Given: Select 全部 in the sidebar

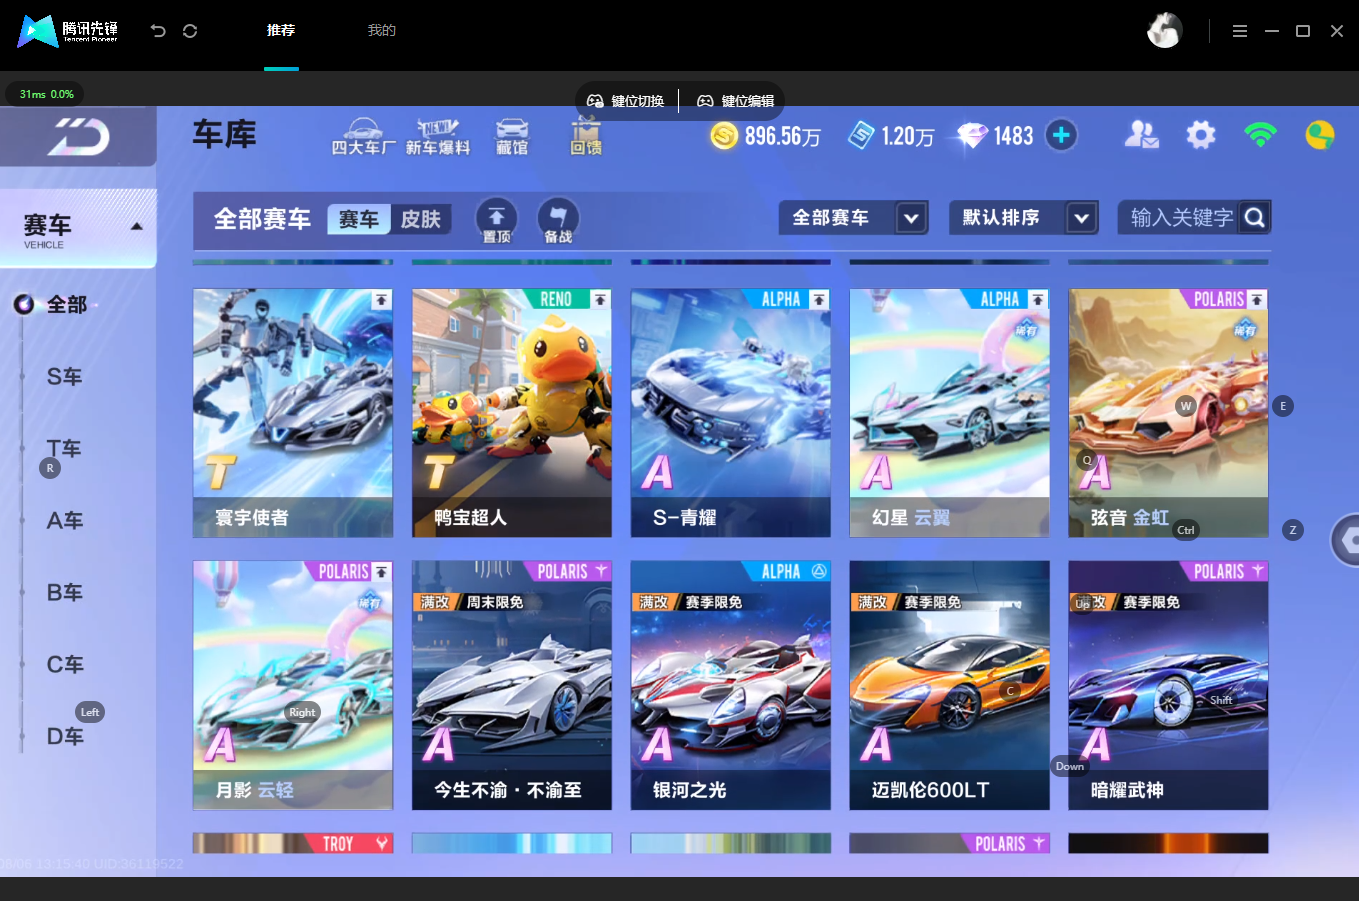Looking at the screenshot, I should tap(67, 304).
